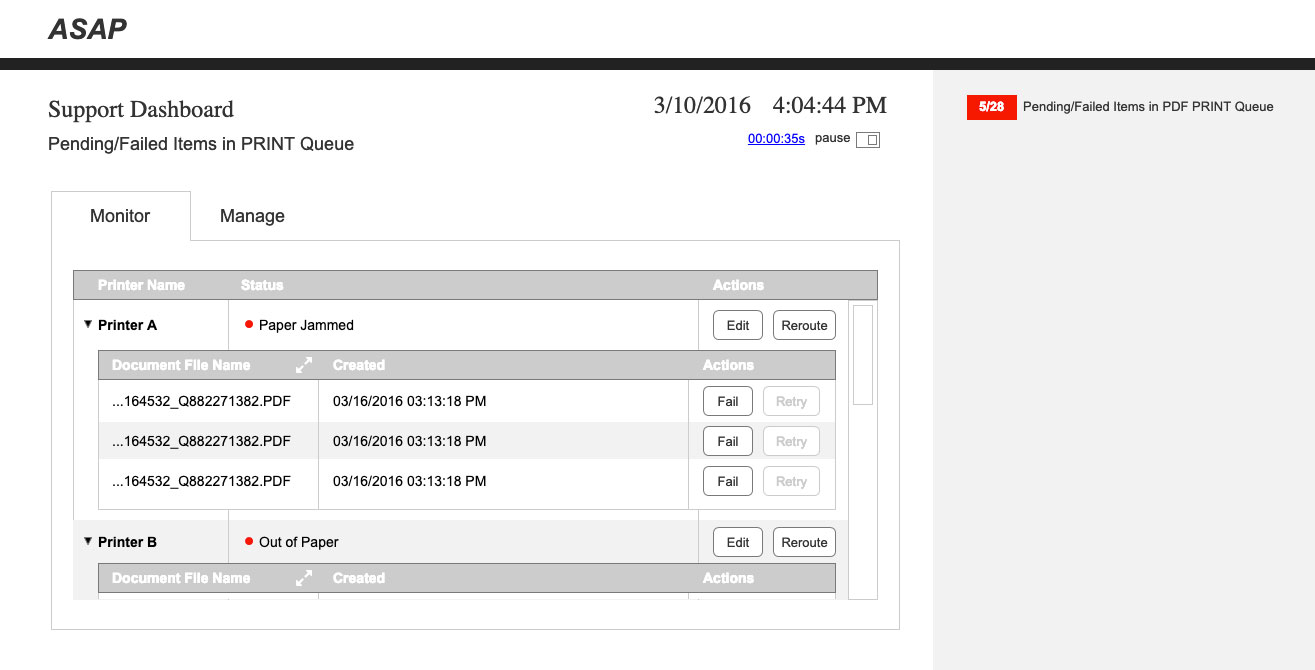Select the Monitor tab
This screenshot has width=1315, height=670.
tap(120, 216)
